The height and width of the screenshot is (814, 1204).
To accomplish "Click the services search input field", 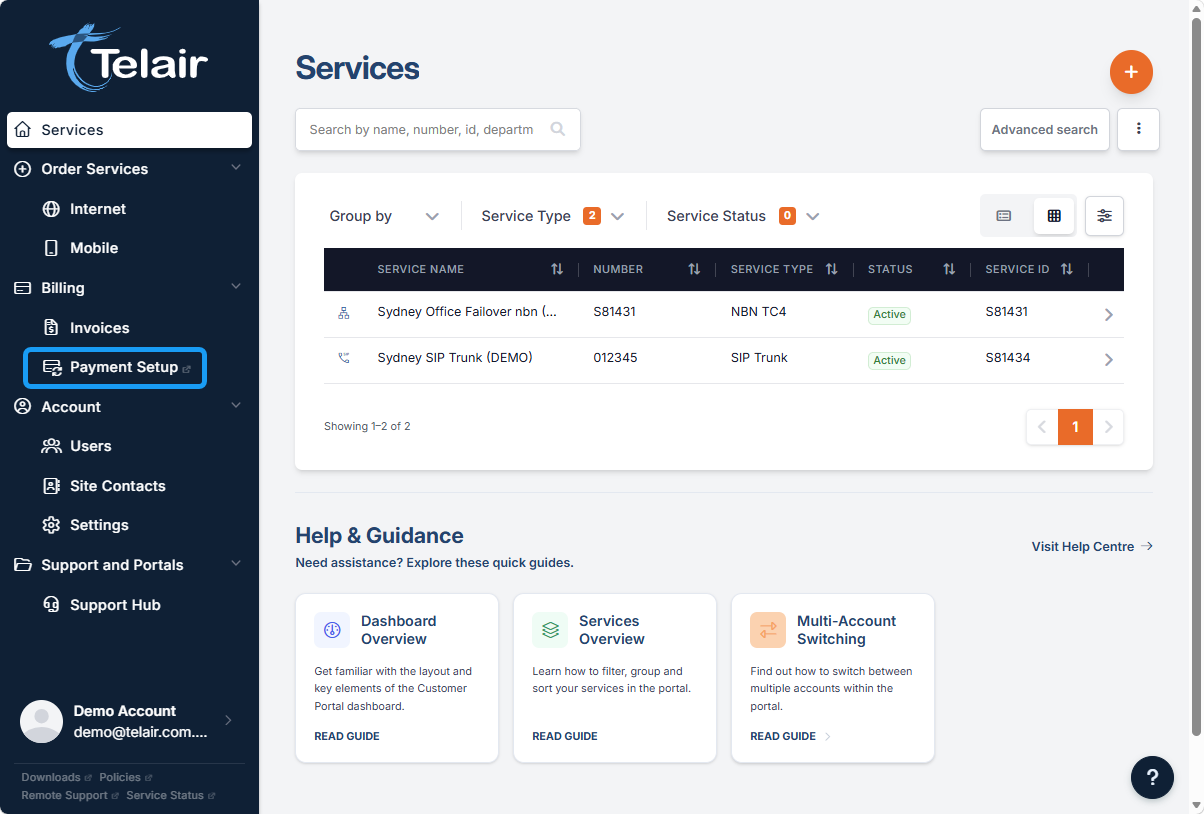I will tap(438, 130).
